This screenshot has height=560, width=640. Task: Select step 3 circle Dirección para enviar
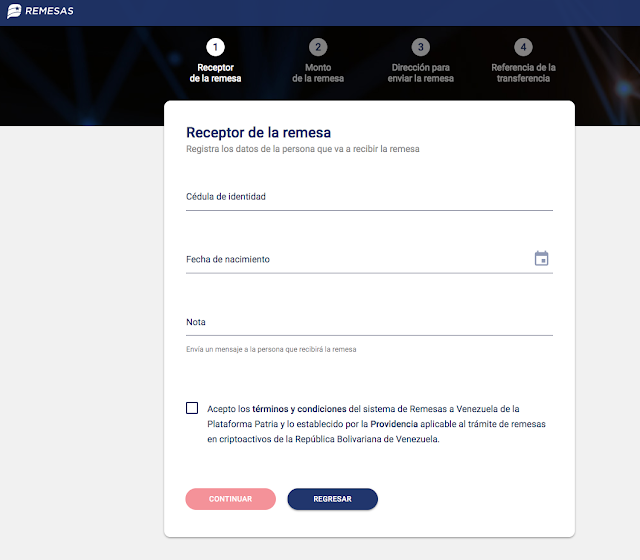(x=420, y=47)
